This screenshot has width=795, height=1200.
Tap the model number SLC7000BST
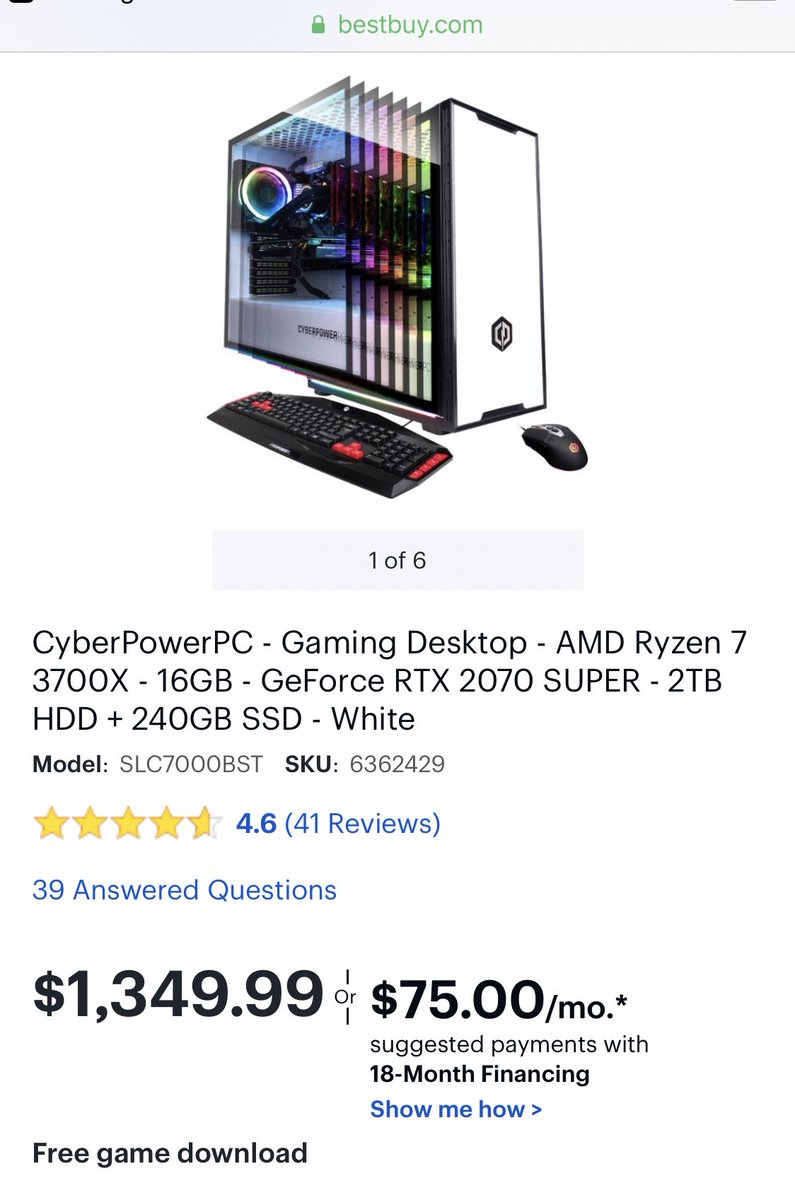pyautogui.click(x=191, y=765)
